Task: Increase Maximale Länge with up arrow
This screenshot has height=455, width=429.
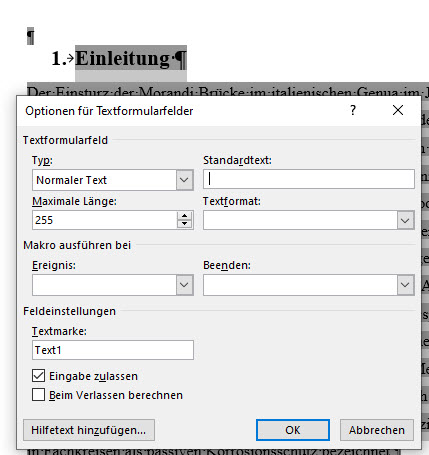Action: coord(184,216)
